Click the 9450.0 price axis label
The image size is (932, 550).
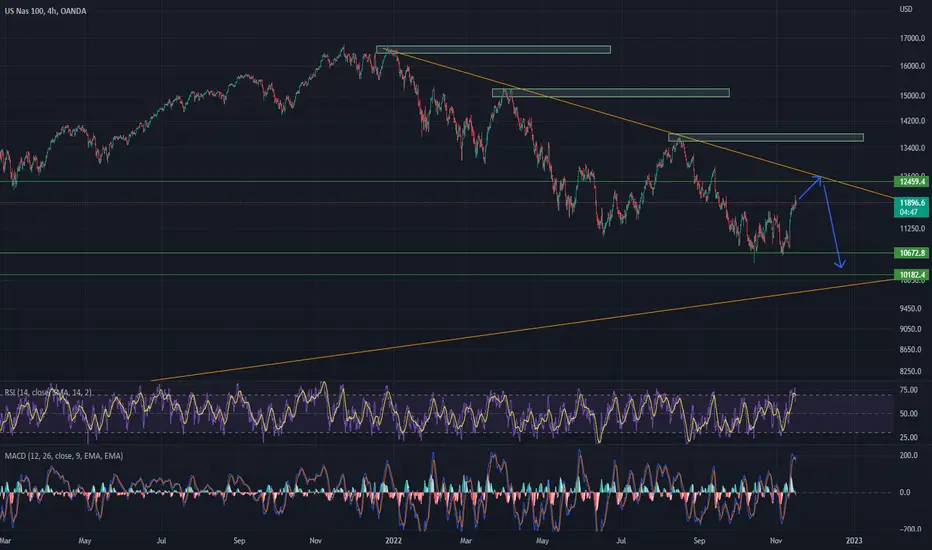pos(910,309)
